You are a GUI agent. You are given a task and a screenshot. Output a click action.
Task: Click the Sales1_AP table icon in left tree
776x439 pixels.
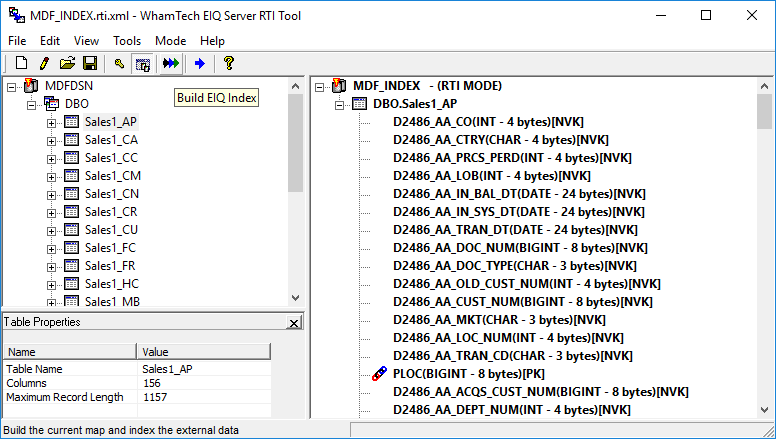72,122
